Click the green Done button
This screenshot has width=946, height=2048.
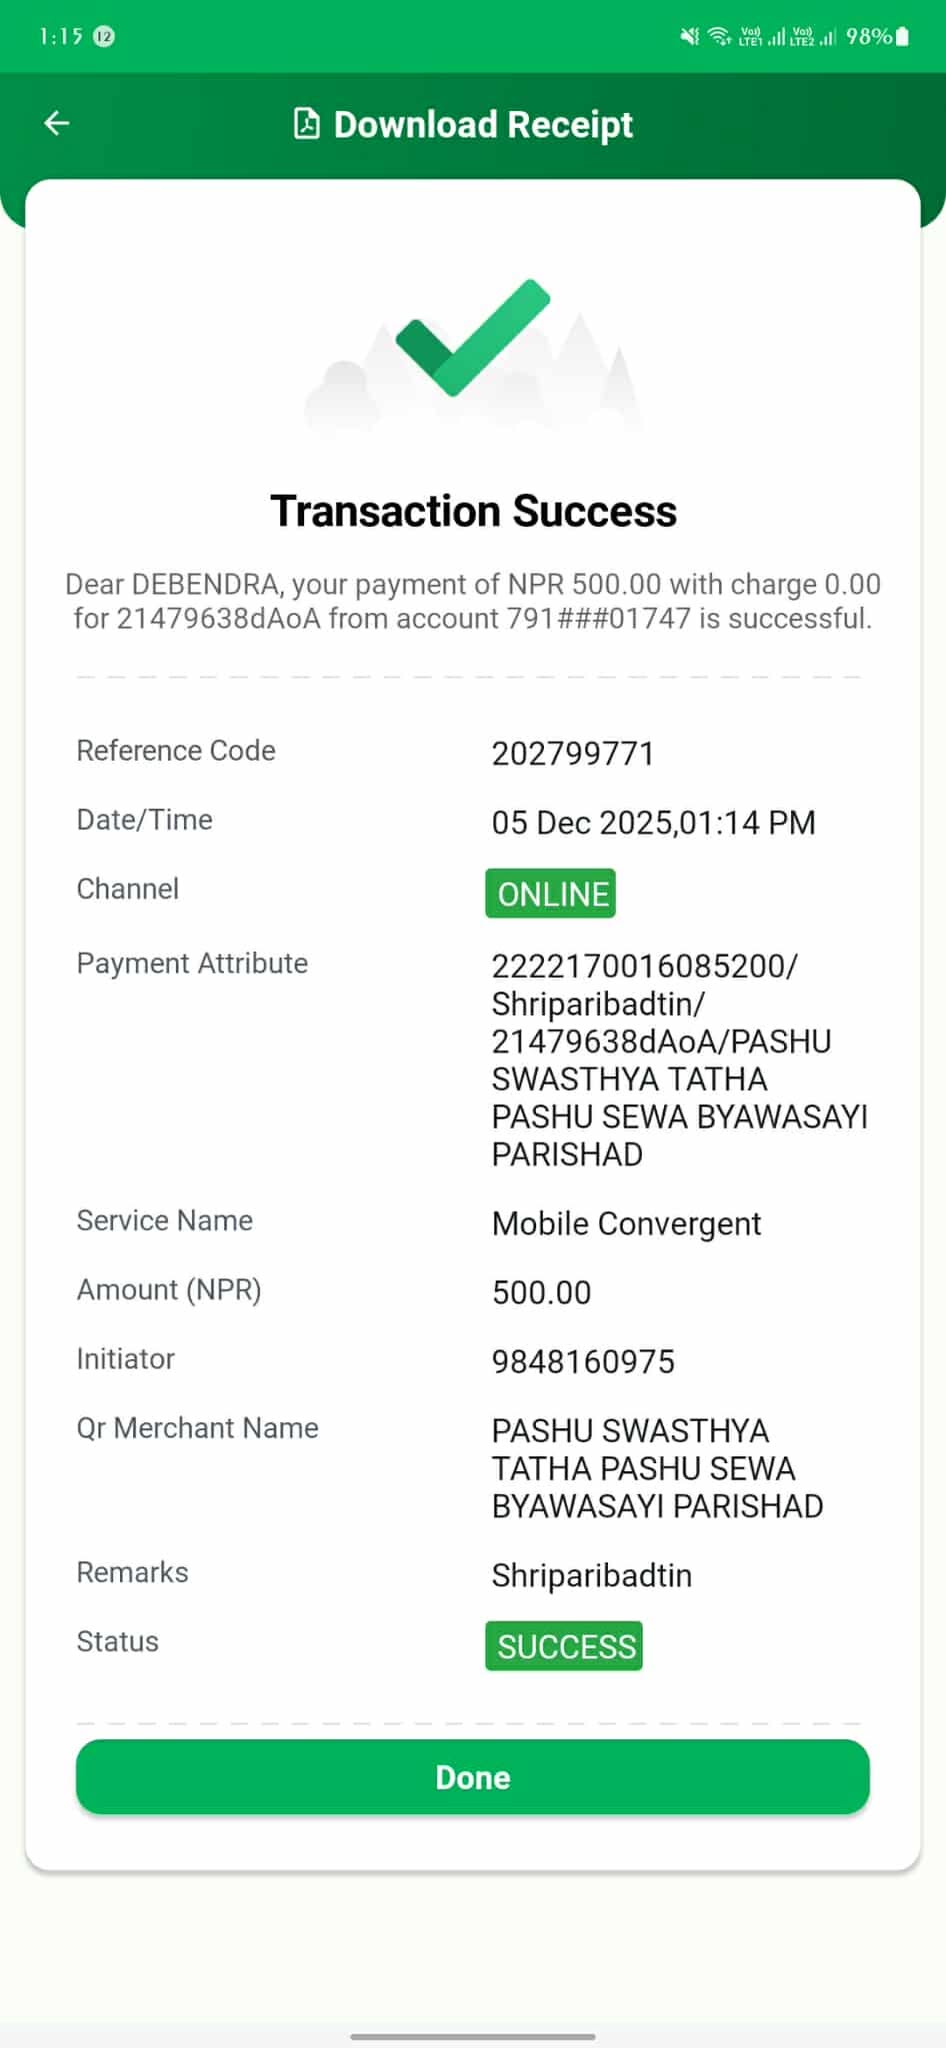pyautogui.click(x=473, y=1777)
